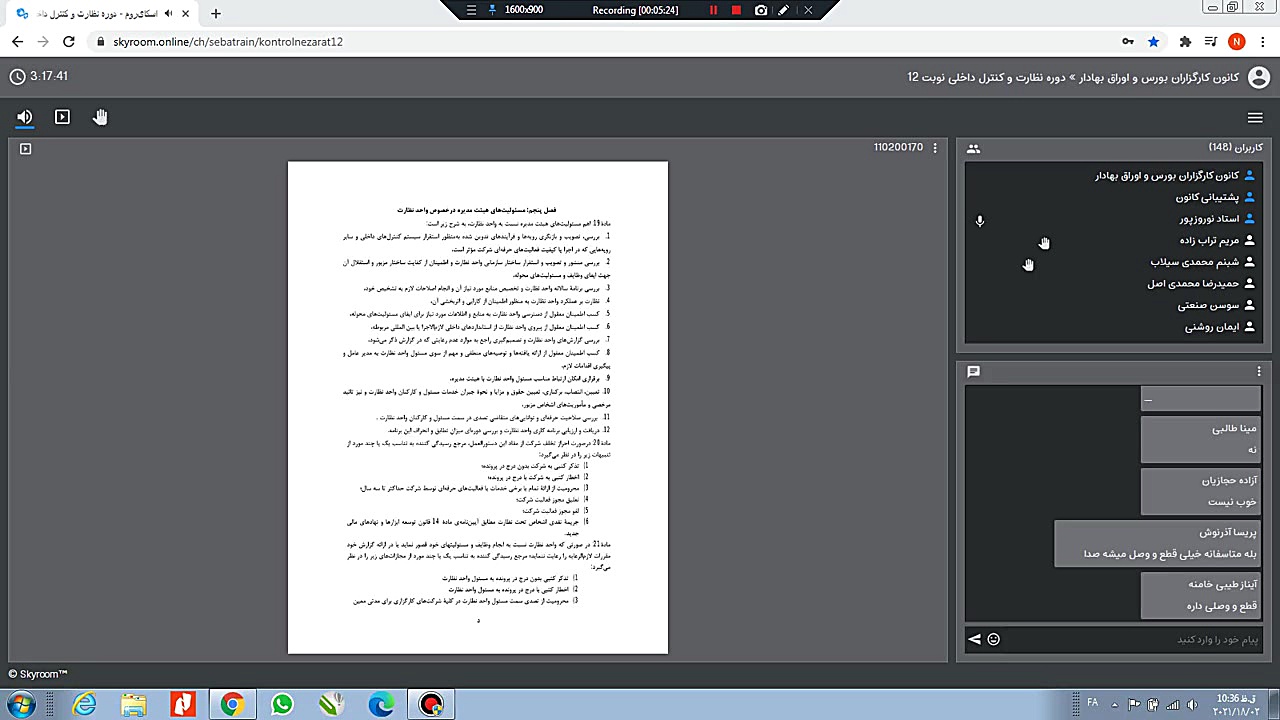Open WhatsApp from the taskbar
The image size is (1280, 720).
282,705
